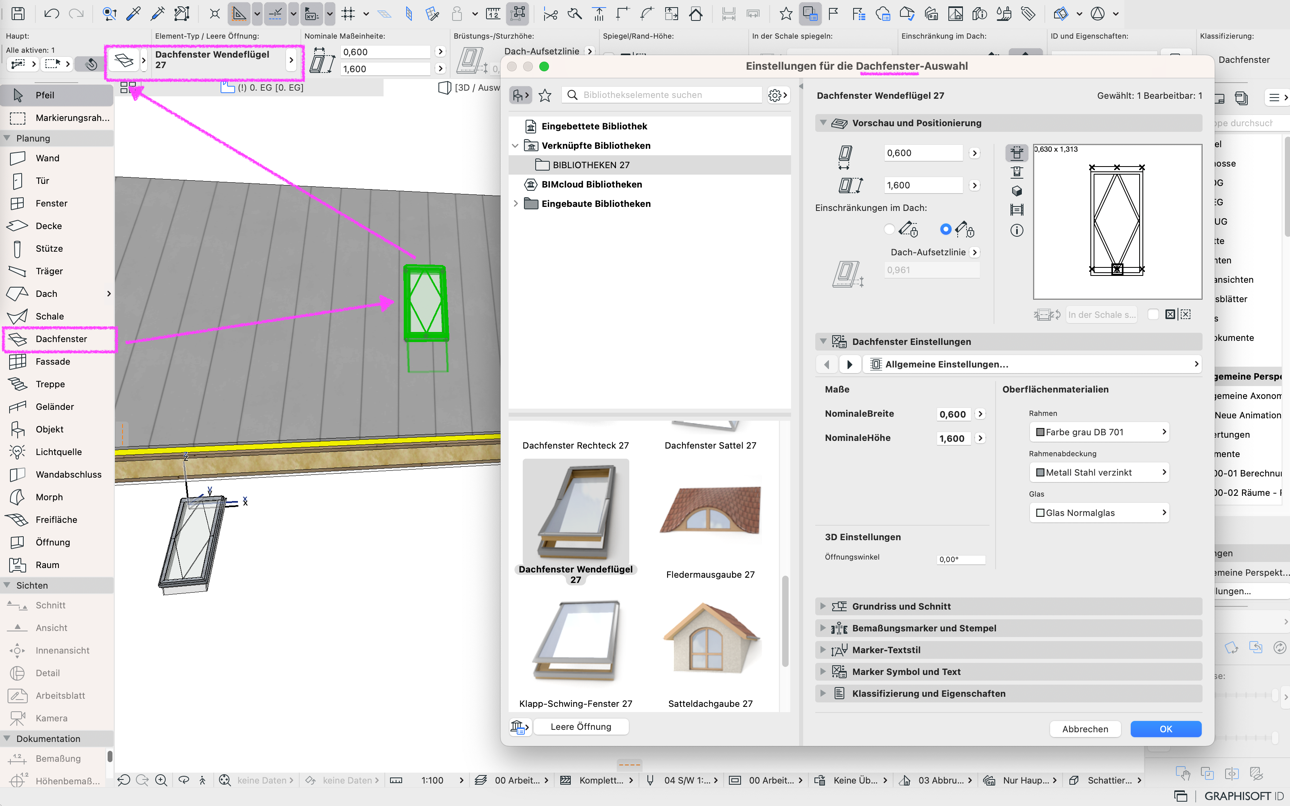Collapse Vorschau und Positionierung panel

pyautogui.click(x=823, y=123)
